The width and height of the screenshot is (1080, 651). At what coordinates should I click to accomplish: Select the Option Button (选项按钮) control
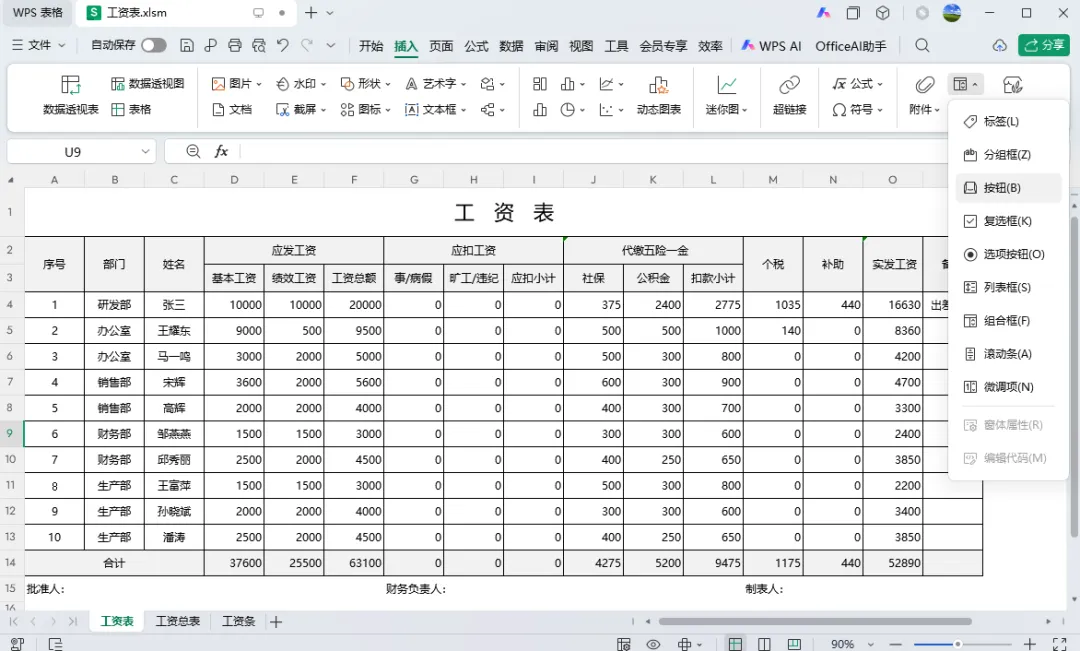point(1008,254)
